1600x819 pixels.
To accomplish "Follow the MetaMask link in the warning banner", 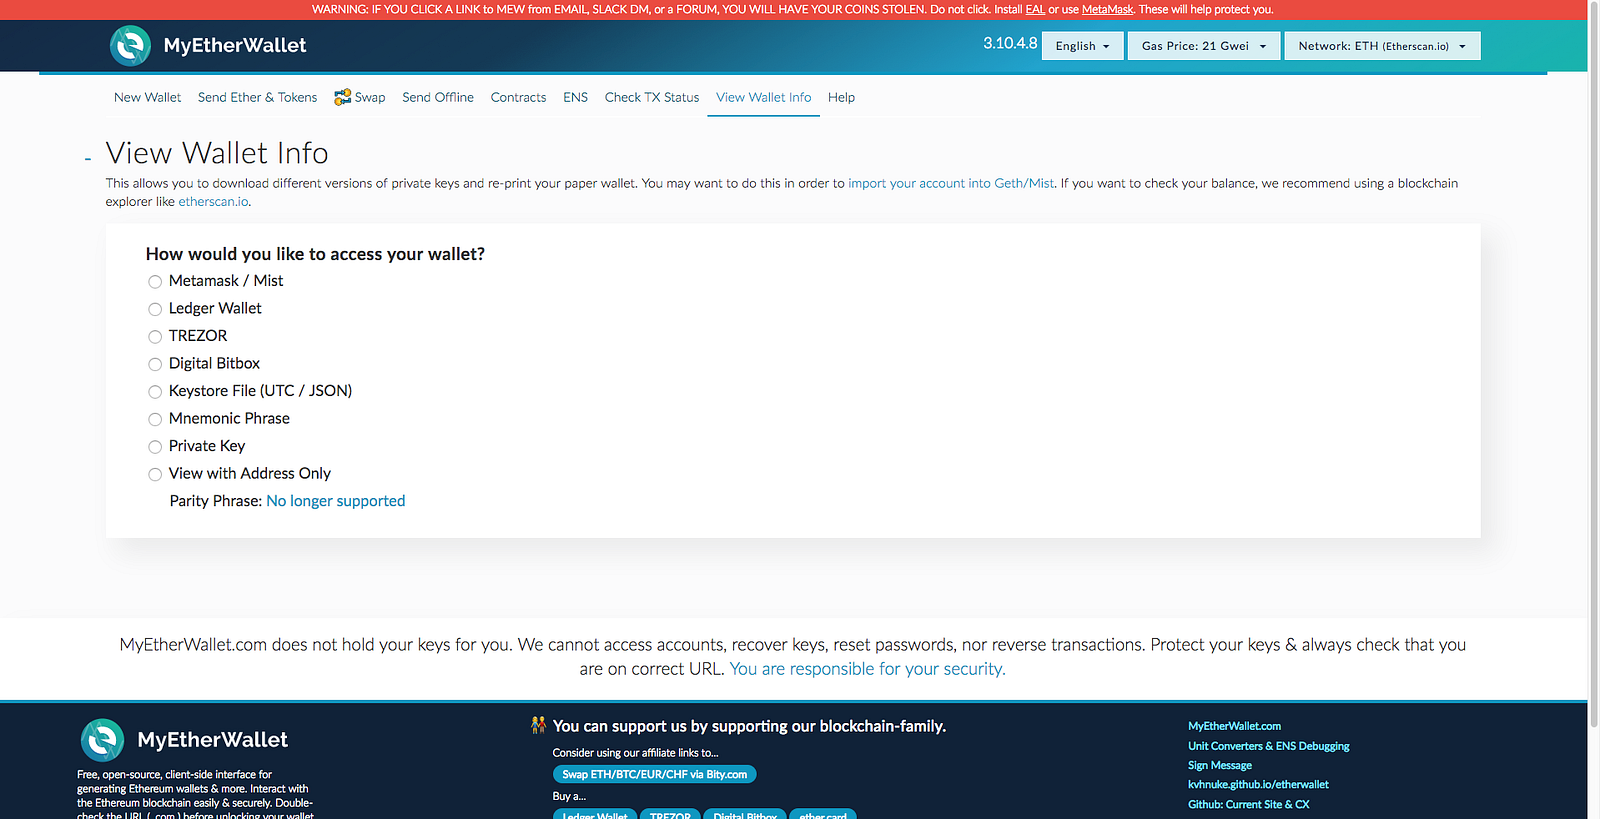I will point(1107,9).
